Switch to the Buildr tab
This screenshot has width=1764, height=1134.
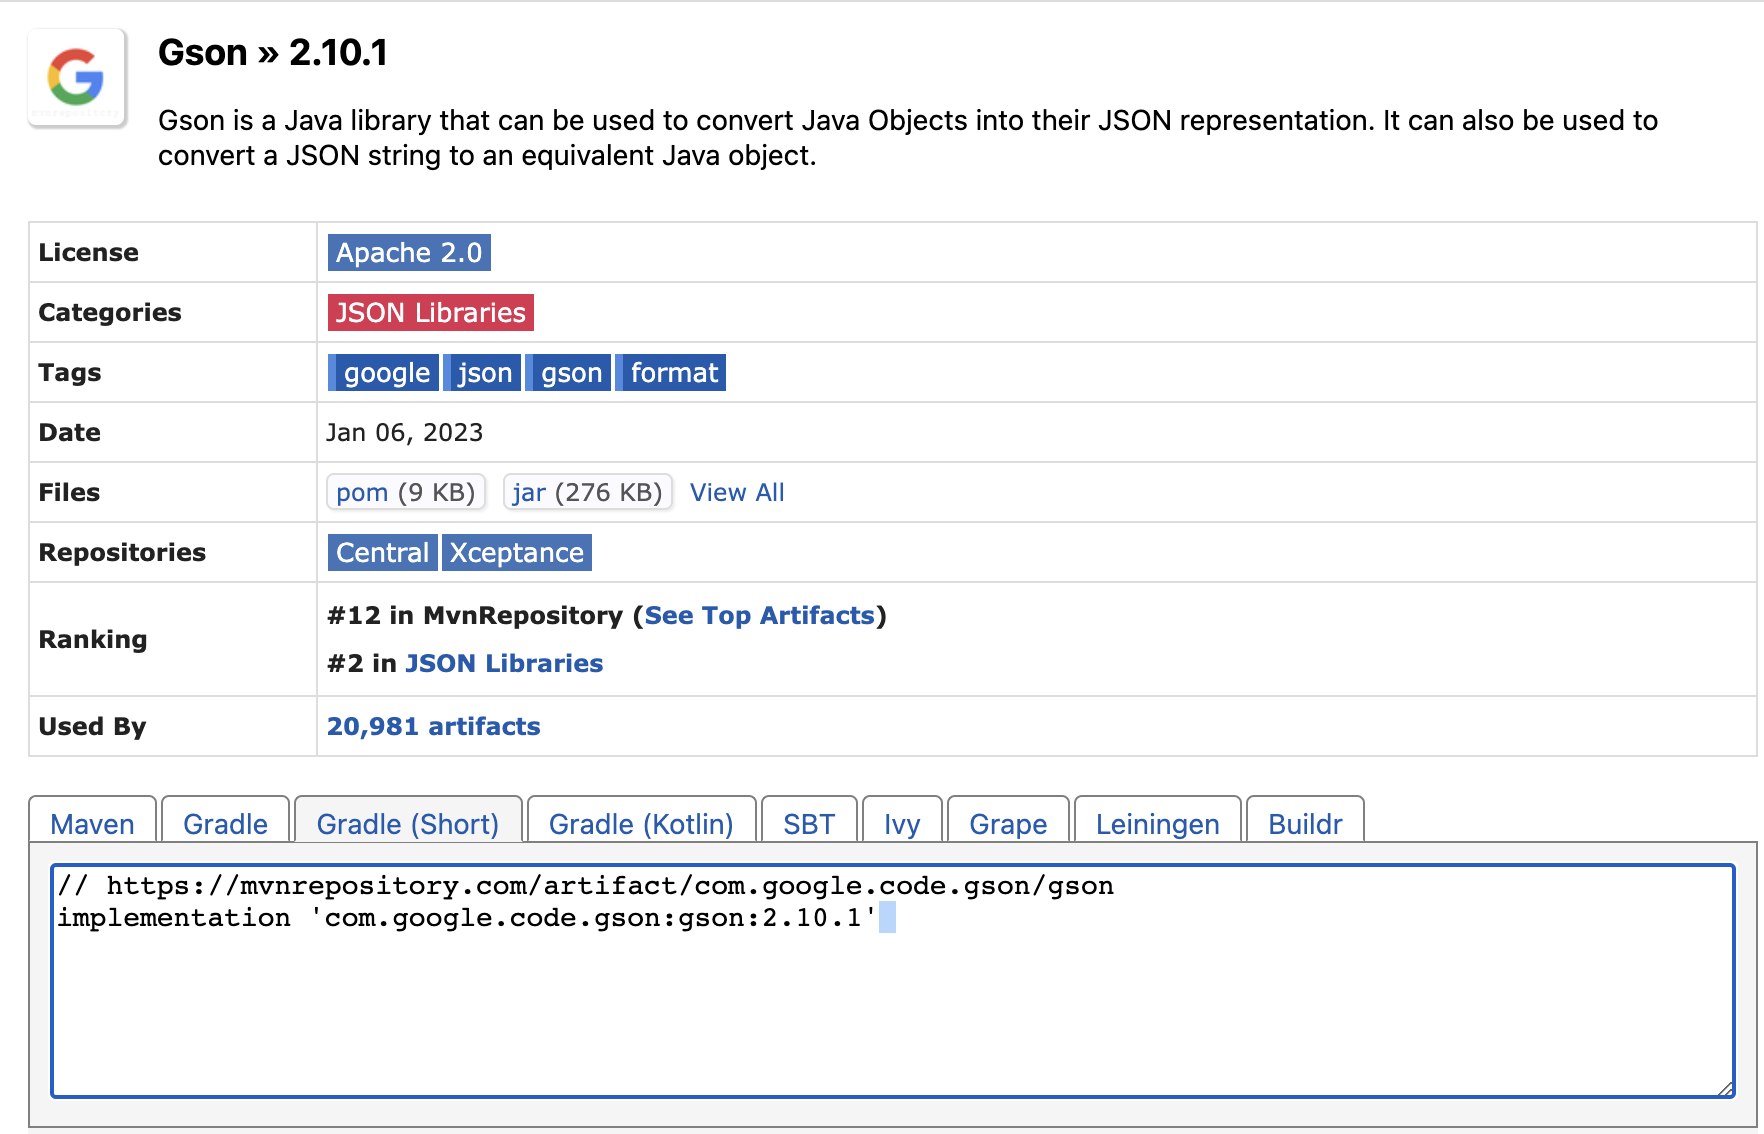coord(1305,821)
